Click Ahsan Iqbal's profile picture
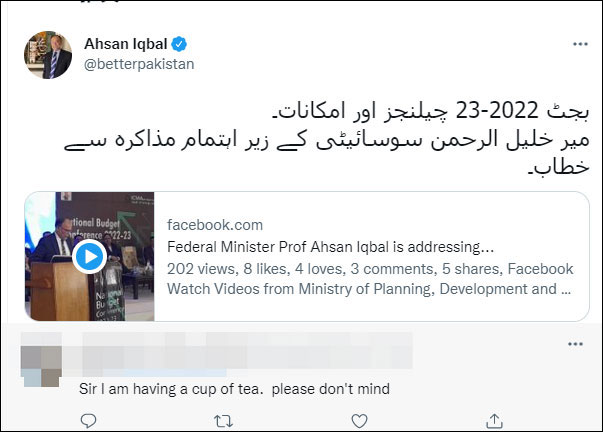 [x=49, y=56]
